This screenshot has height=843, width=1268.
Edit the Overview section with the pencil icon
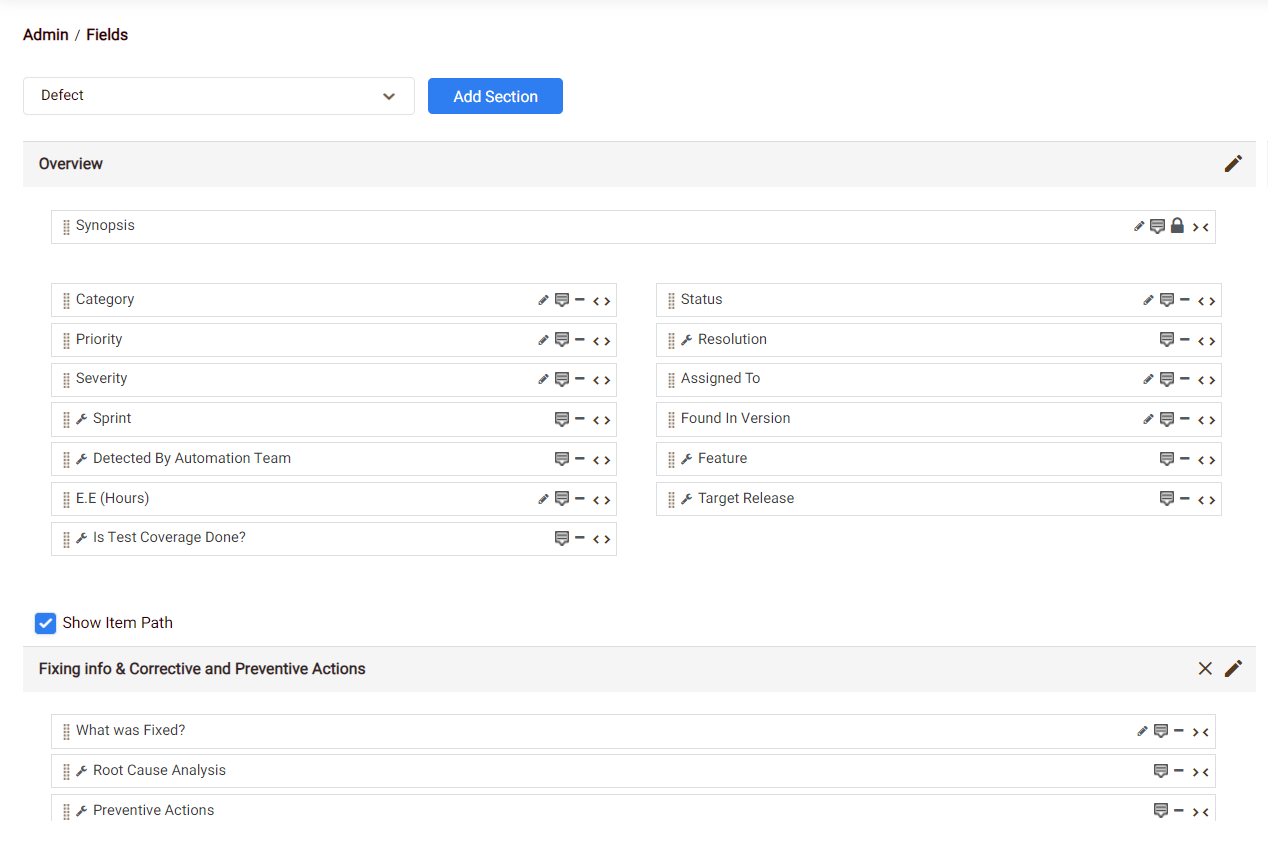(x=1233, y=164)
